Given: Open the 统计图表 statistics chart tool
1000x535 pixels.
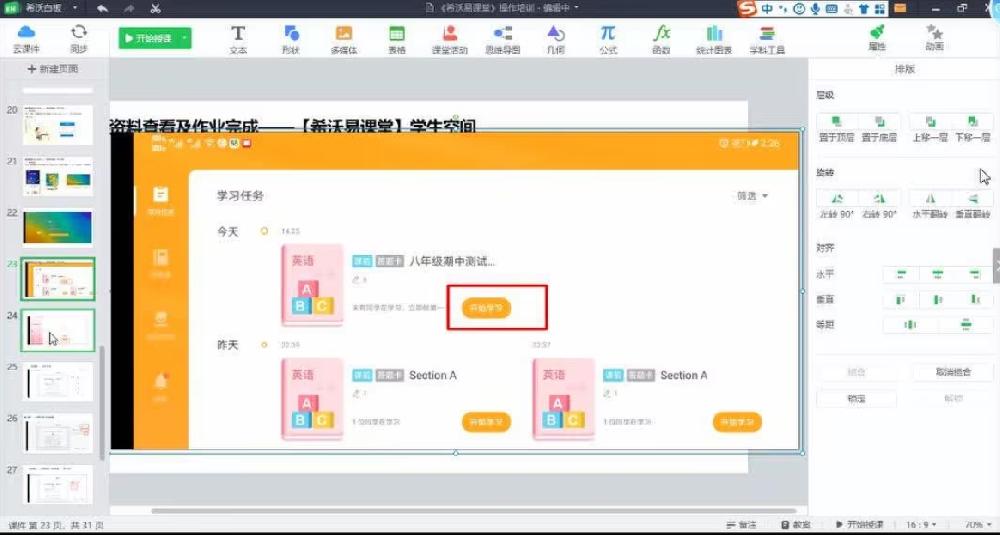Looking at the screenshot, I should 714,40.
